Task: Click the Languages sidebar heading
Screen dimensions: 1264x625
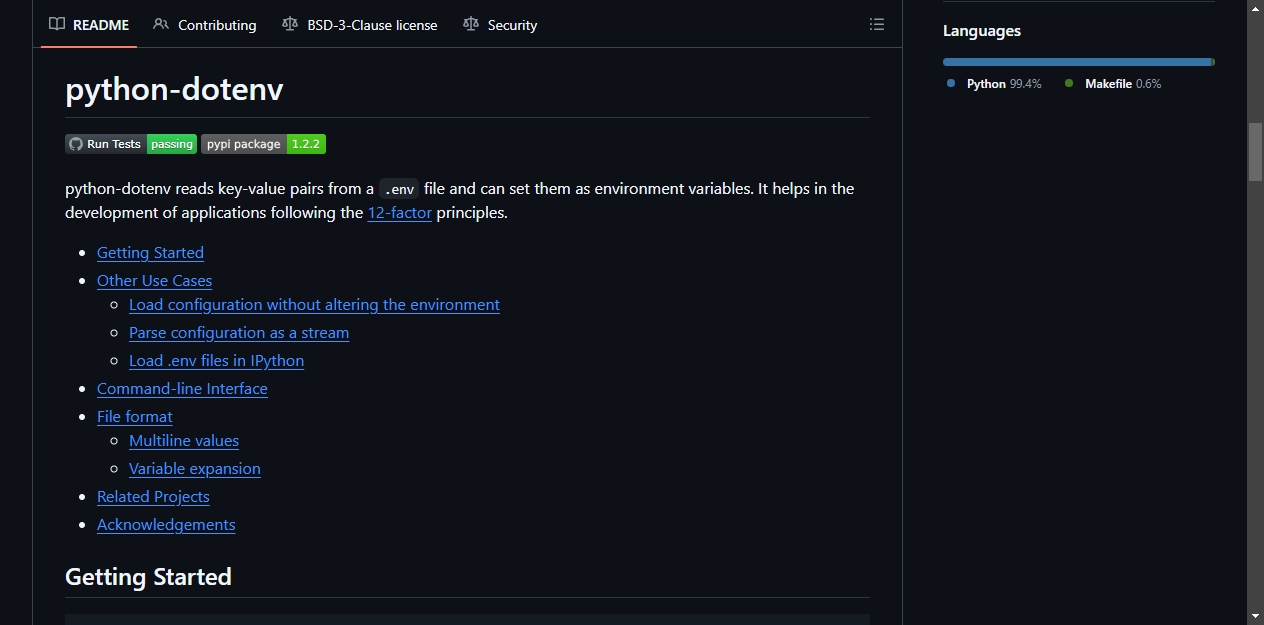Action: (x=982, y=31)
